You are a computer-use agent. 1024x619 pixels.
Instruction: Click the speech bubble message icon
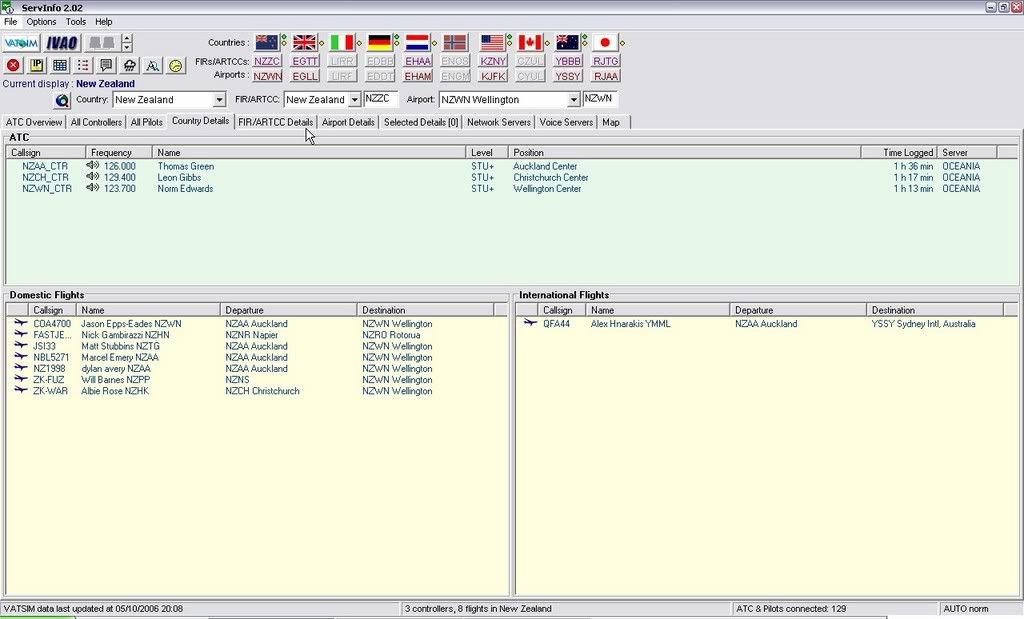106,66
